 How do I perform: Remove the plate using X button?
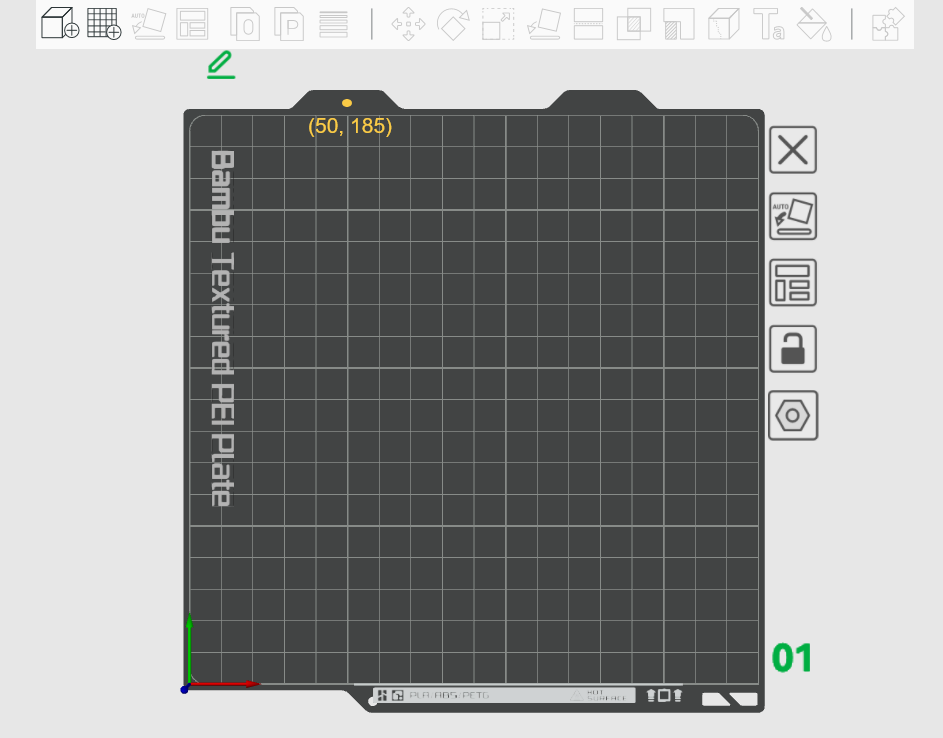tap(793, 150)
